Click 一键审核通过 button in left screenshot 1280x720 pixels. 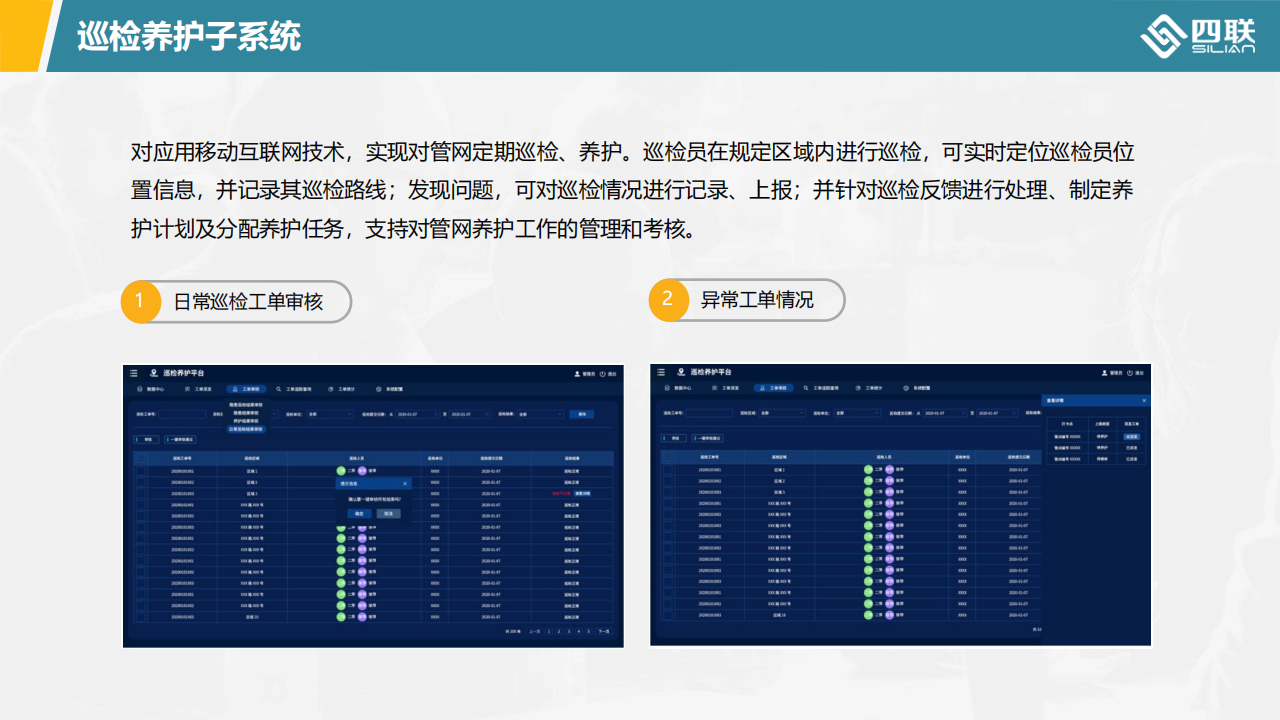(180, 438)
